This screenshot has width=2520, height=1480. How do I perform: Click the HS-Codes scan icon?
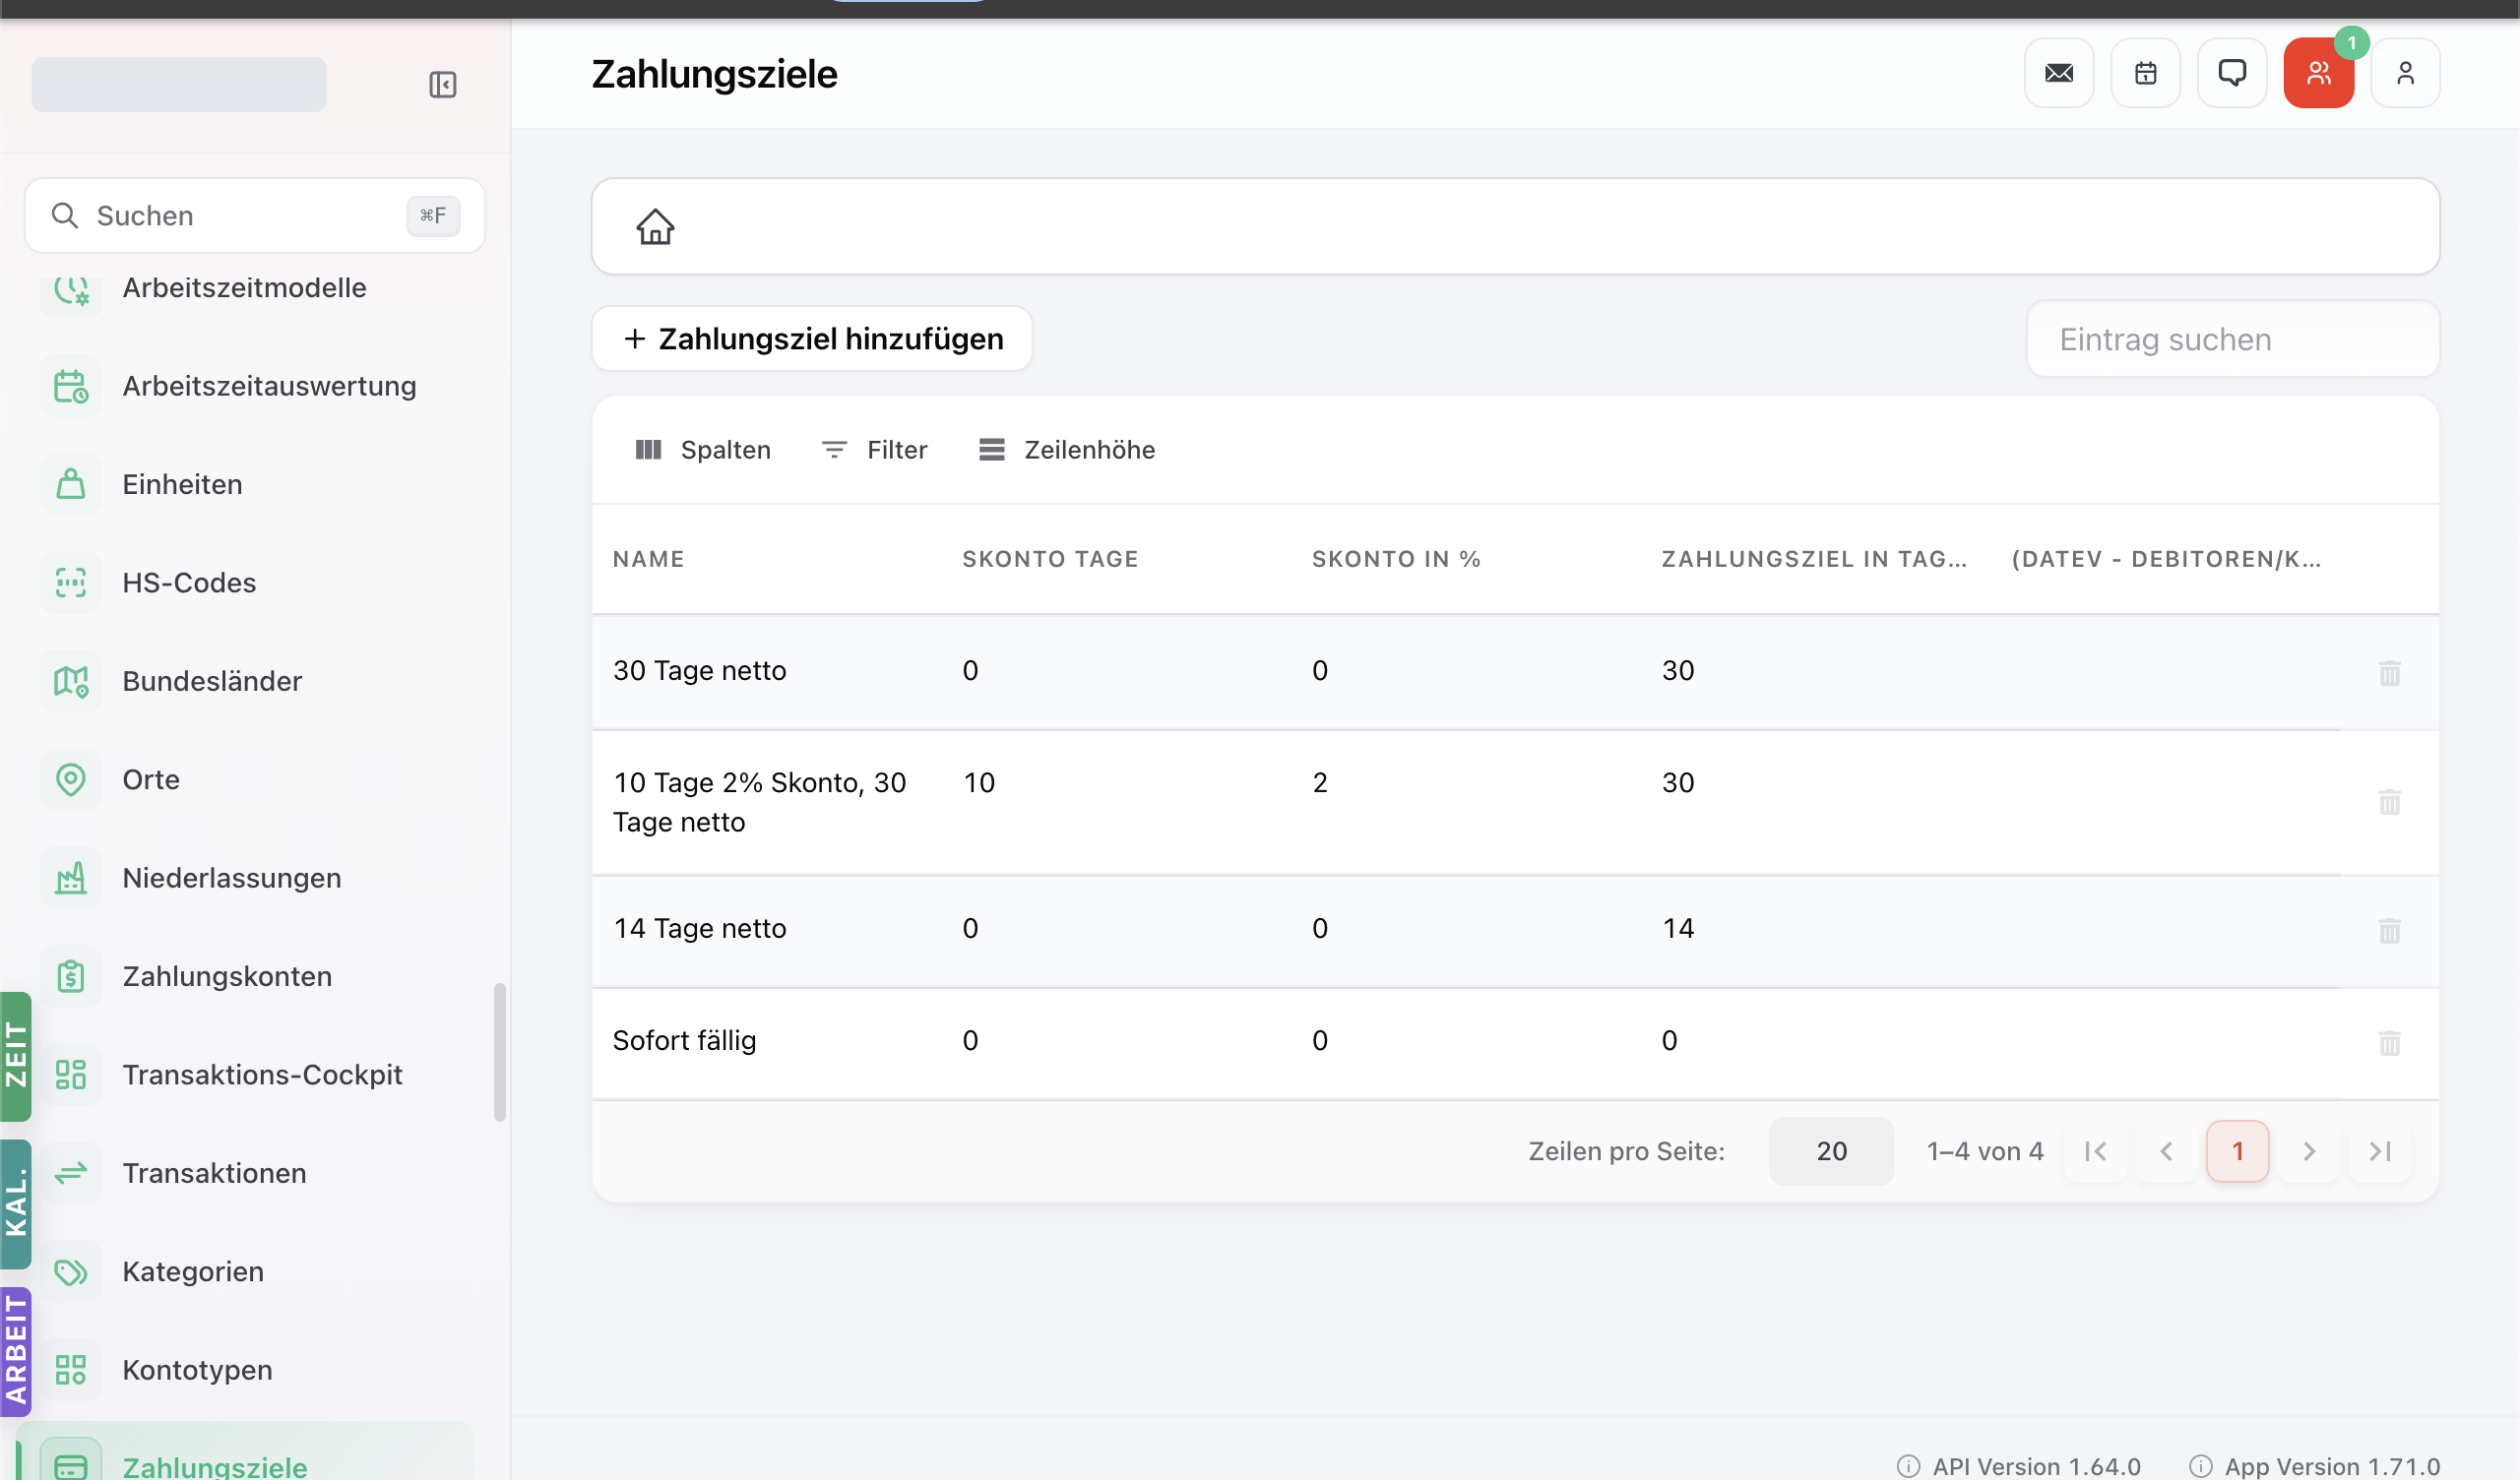[71, 583]
